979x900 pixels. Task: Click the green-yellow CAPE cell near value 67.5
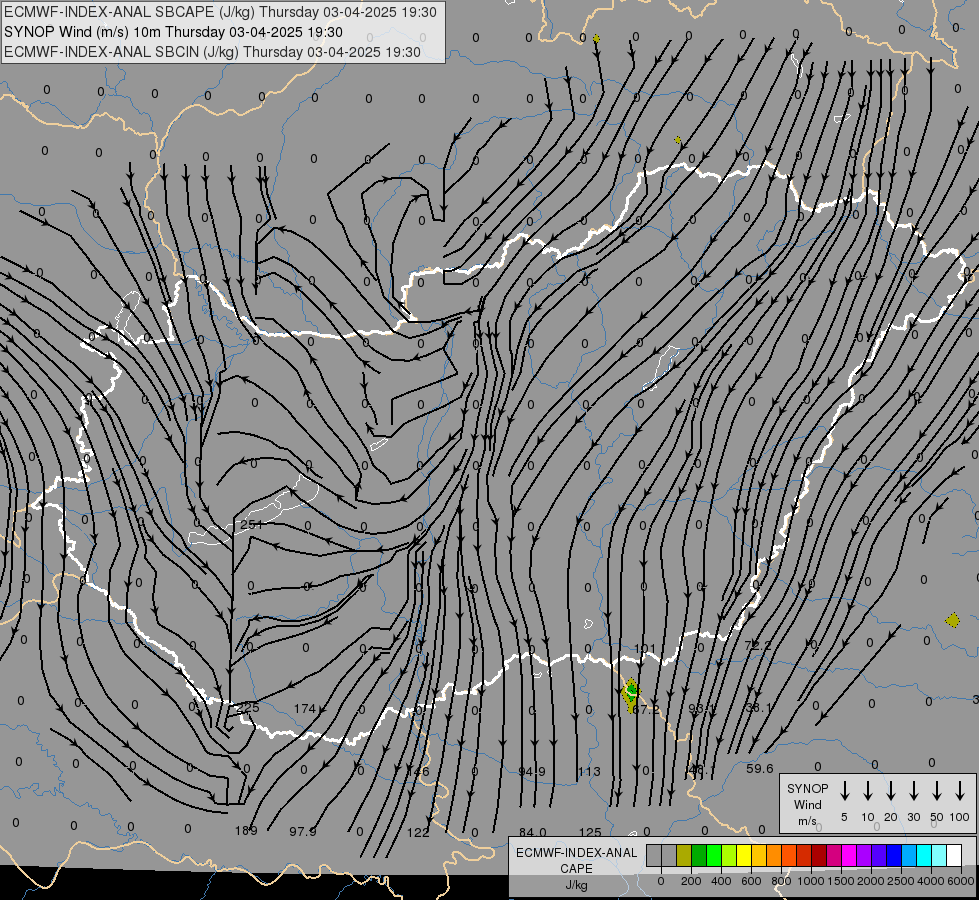point(631,695)
